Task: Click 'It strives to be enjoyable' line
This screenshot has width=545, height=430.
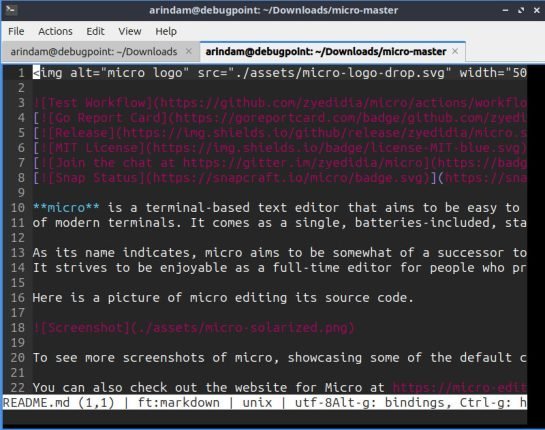Action: (279, 268)
